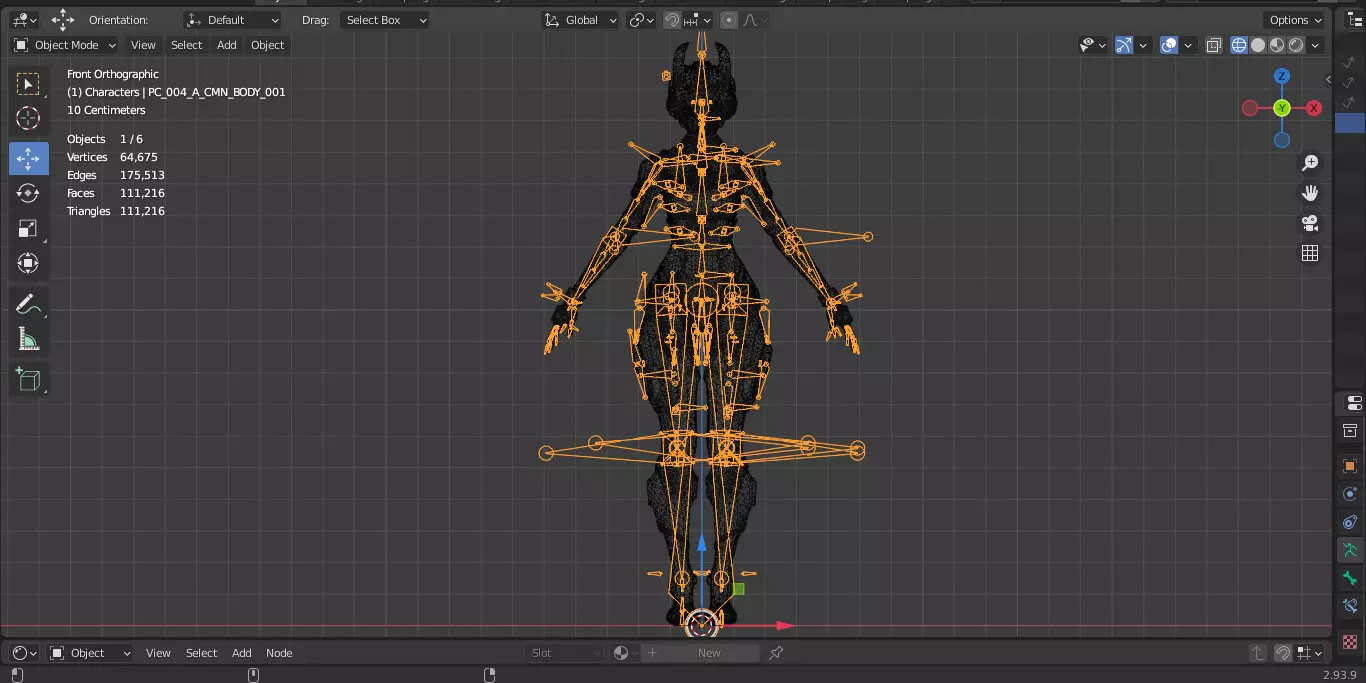Toggle snapping magnet in top header
This screenshot has width=1366, height=683.
click(672, 20)
